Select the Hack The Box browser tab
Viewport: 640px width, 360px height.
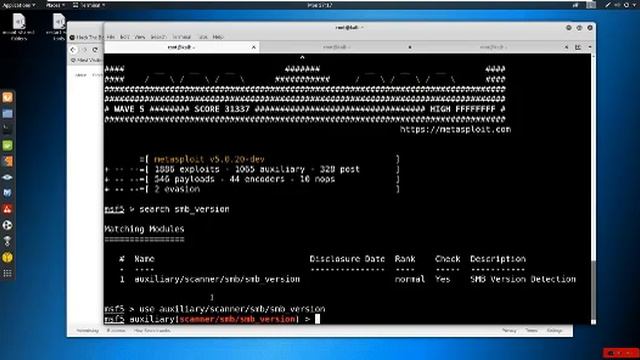[87, 37]
